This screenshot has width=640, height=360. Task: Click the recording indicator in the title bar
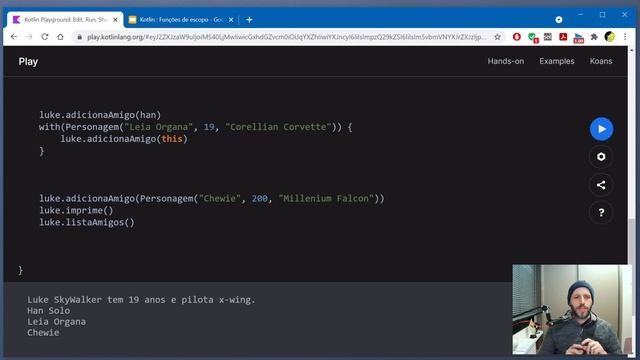tap(559, 20)
